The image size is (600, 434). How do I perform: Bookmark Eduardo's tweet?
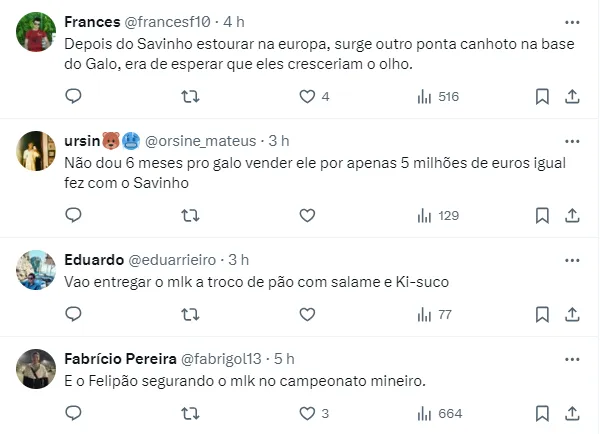[542, 314]
